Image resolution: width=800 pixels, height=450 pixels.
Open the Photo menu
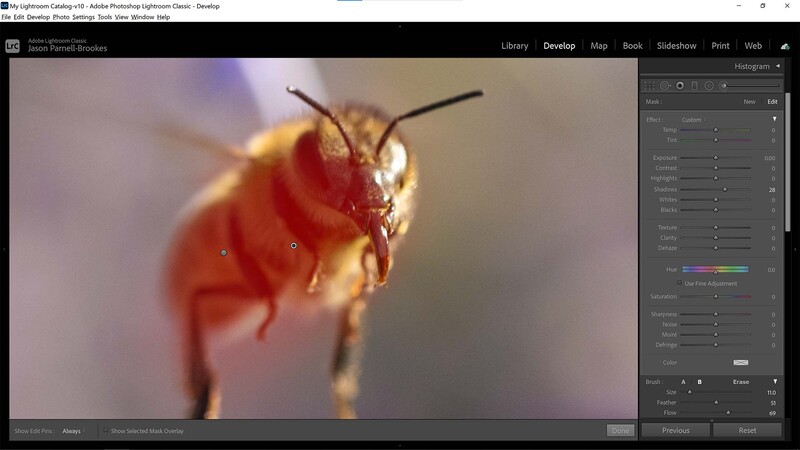(x=61, y=17)
